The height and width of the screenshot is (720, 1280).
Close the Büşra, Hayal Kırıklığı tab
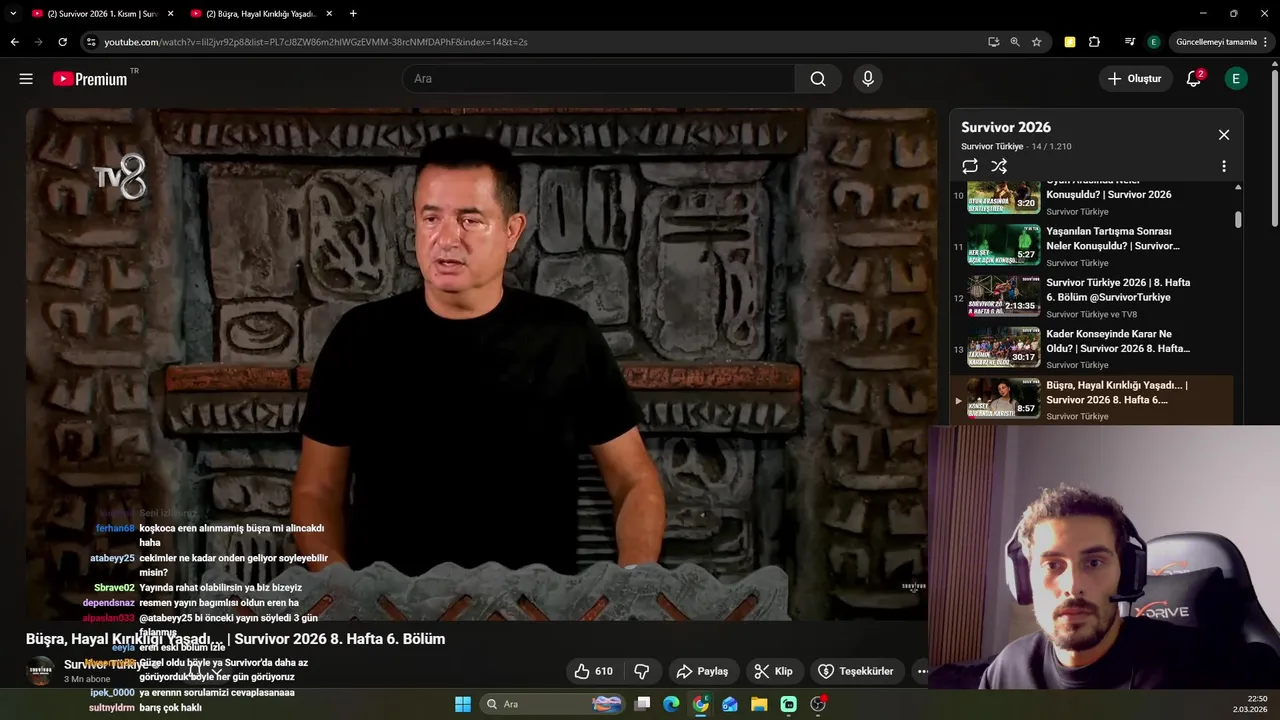(x=329, y=14)
